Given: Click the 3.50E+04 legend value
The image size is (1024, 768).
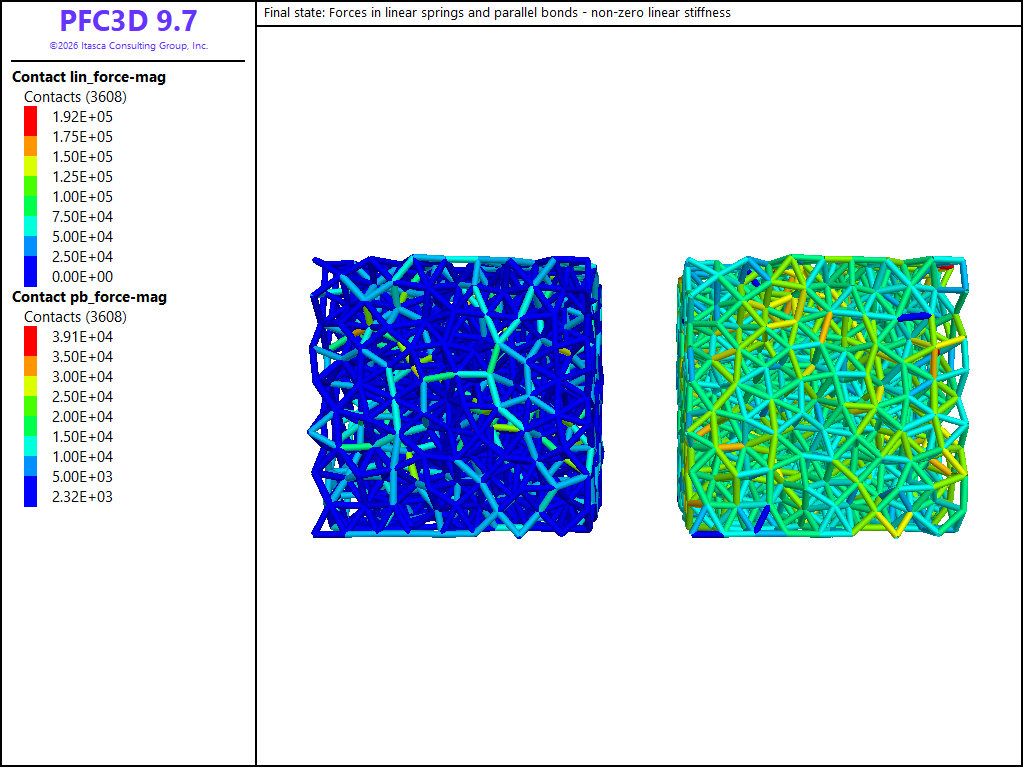Looking at the screenshot, I should tap(82, 357).
